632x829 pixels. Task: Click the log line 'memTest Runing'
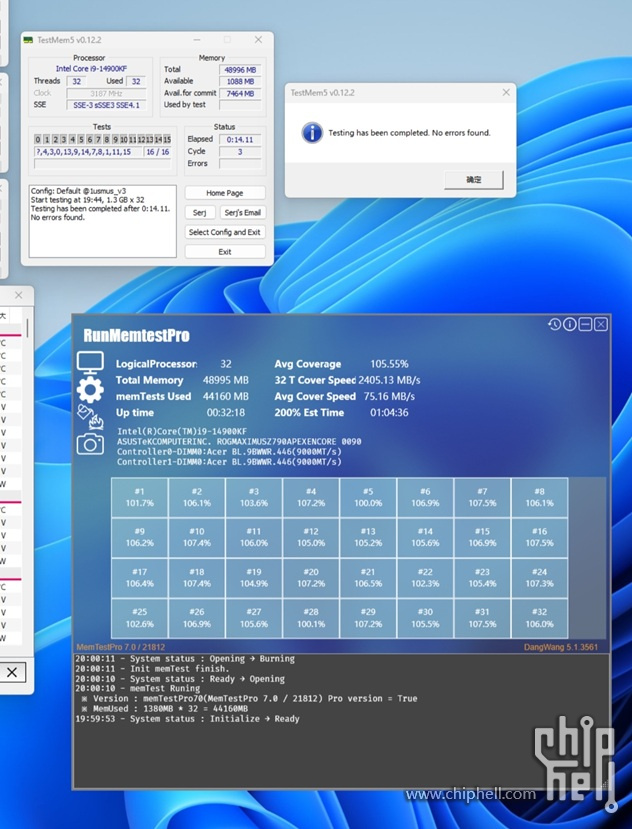(x=138, y=688)
